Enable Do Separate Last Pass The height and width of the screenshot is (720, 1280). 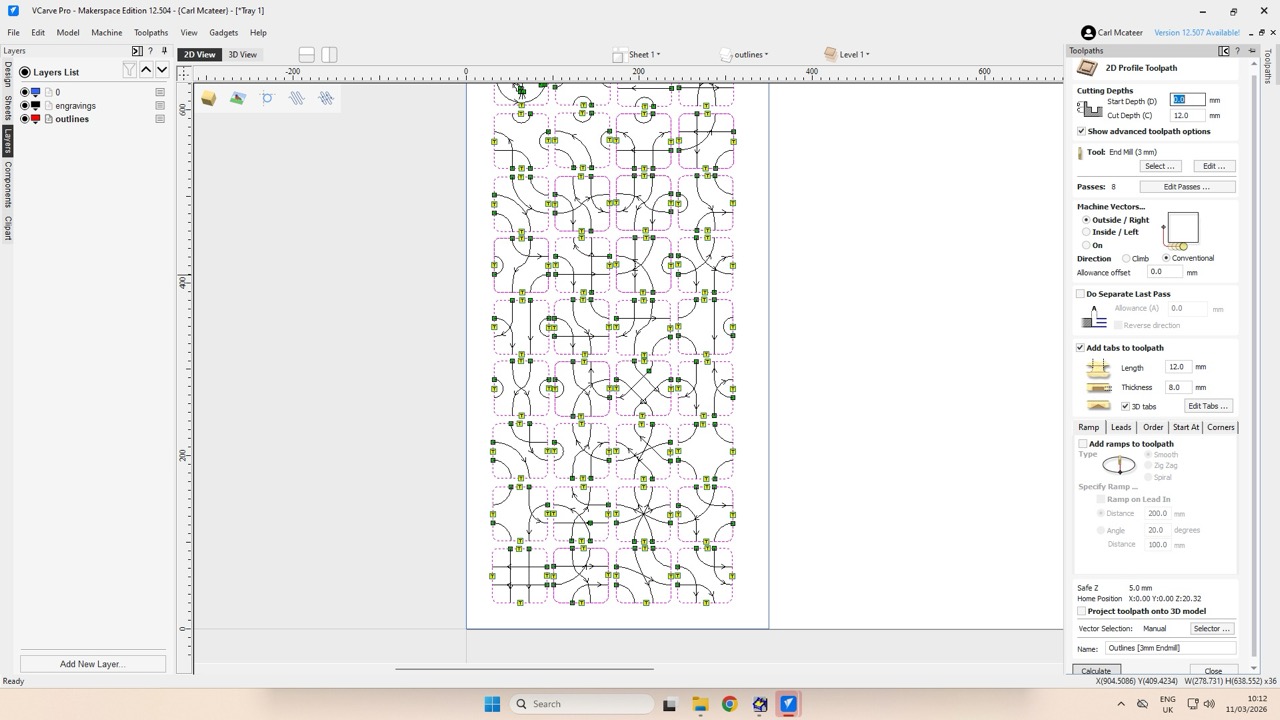(1081, 294)
